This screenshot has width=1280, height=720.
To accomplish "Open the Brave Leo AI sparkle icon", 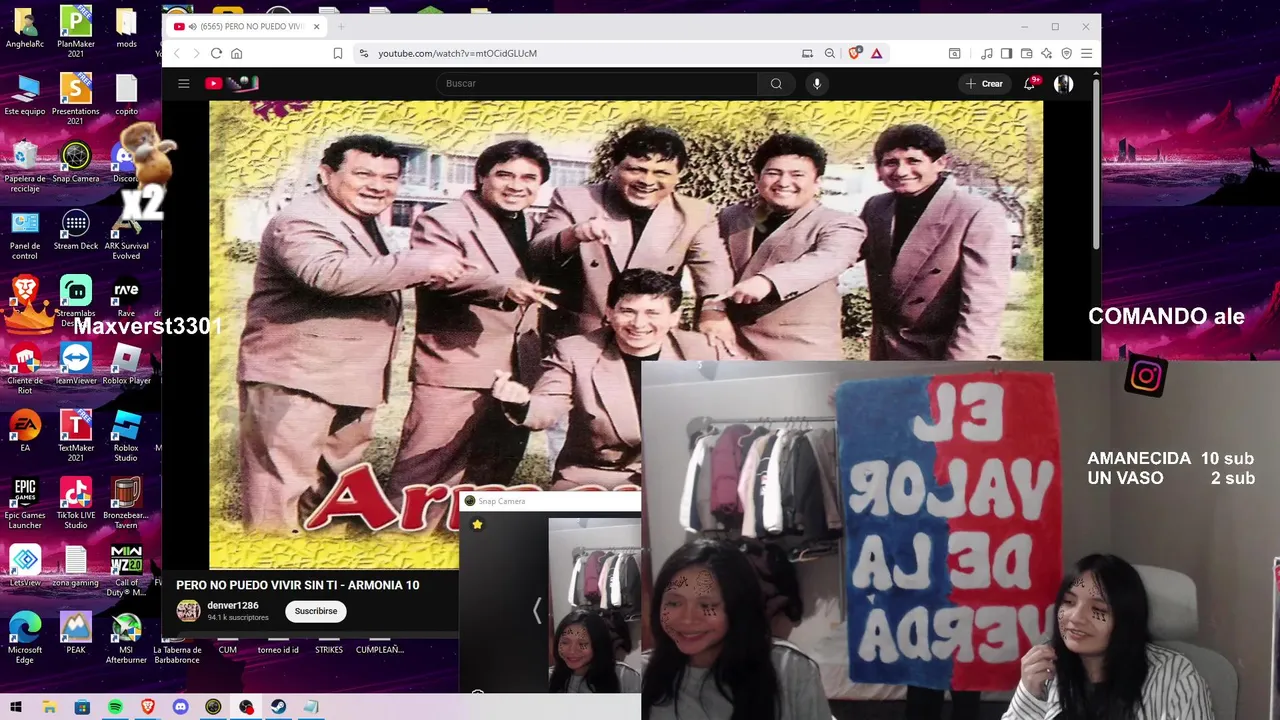I will coord(1046,53).
